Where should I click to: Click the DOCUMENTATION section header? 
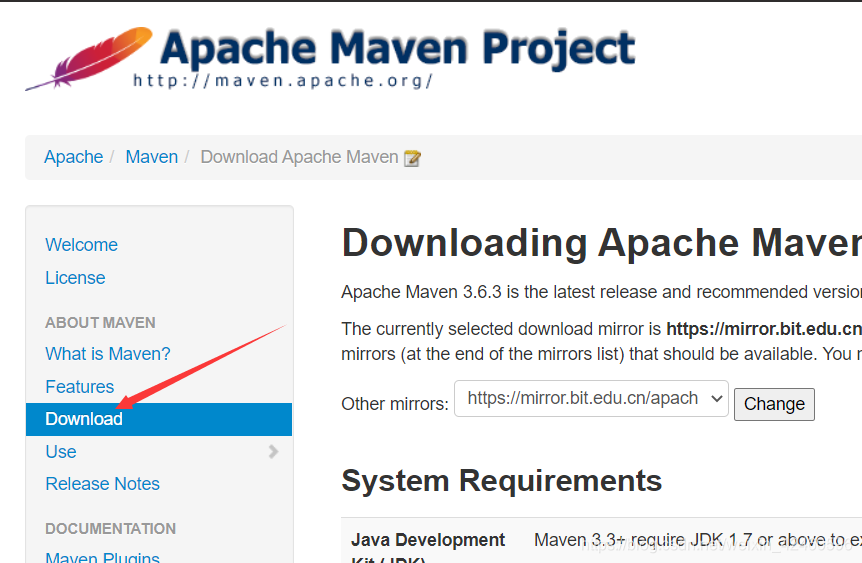click(x=110, y=528)
